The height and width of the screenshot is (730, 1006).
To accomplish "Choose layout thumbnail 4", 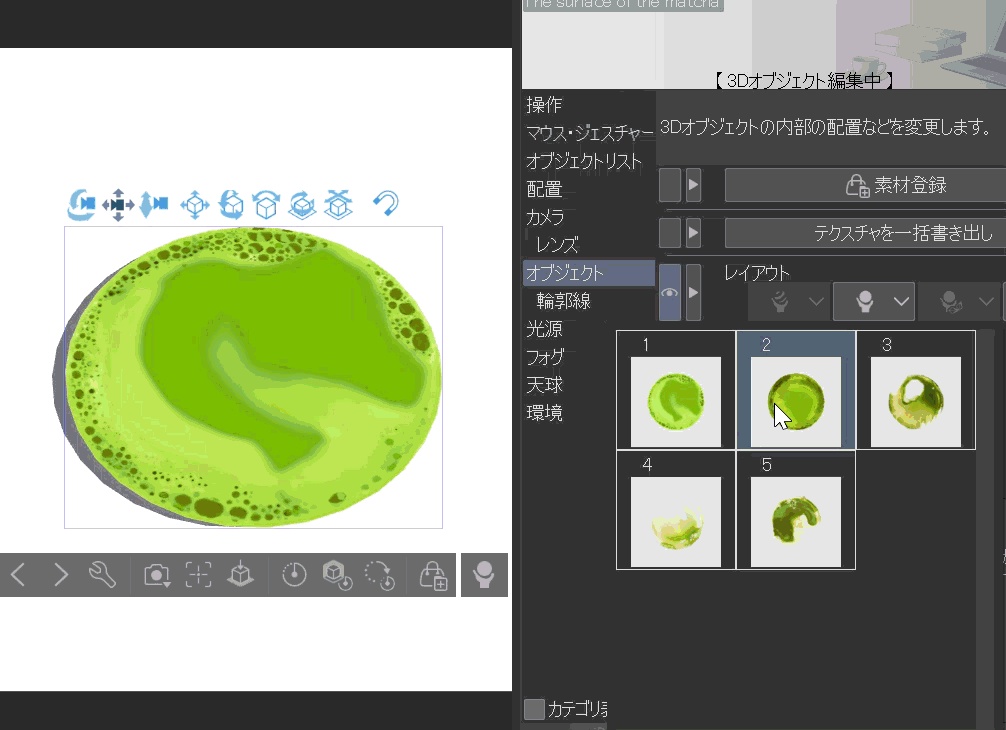I will pos(676,510).
